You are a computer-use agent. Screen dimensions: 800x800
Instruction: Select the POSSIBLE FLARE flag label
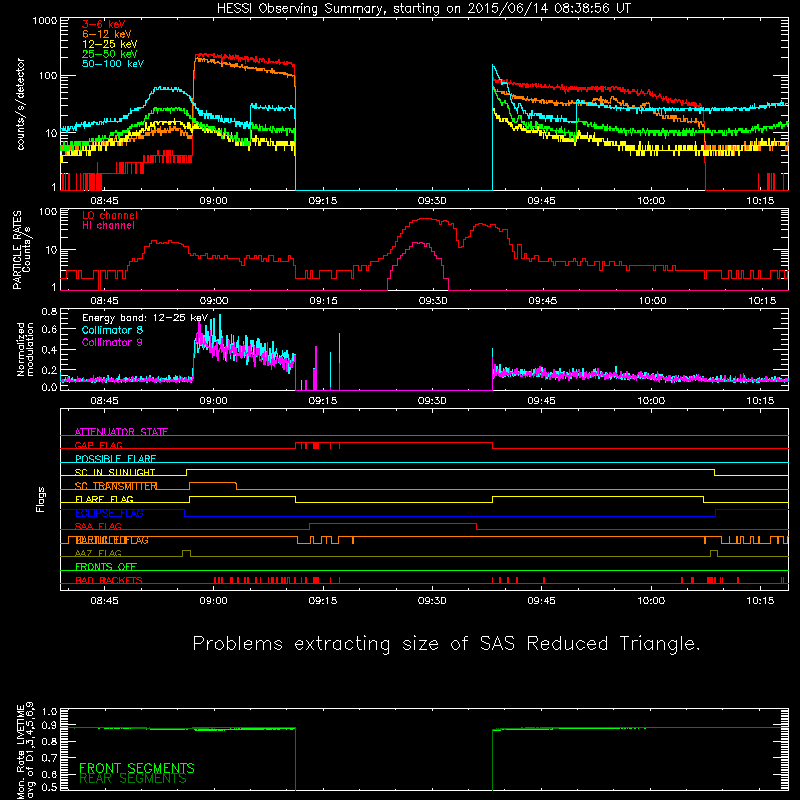tap(115, 459)
